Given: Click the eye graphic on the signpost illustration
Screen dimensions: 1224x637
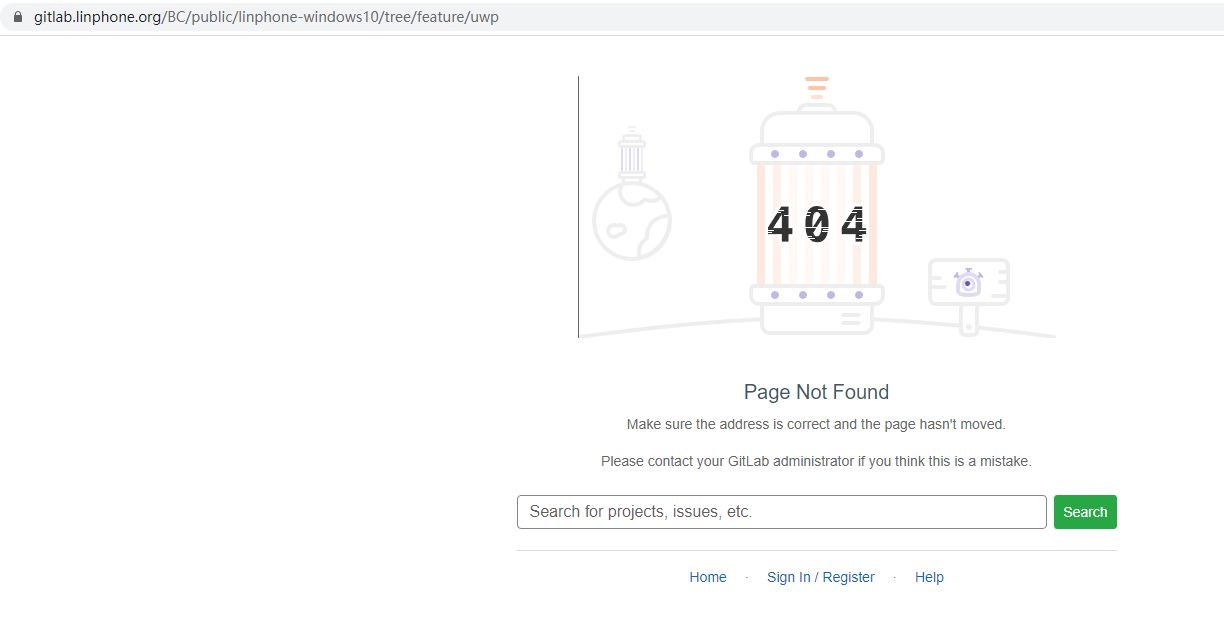Looking at the screenshot, I should click(x=968, y=284).
